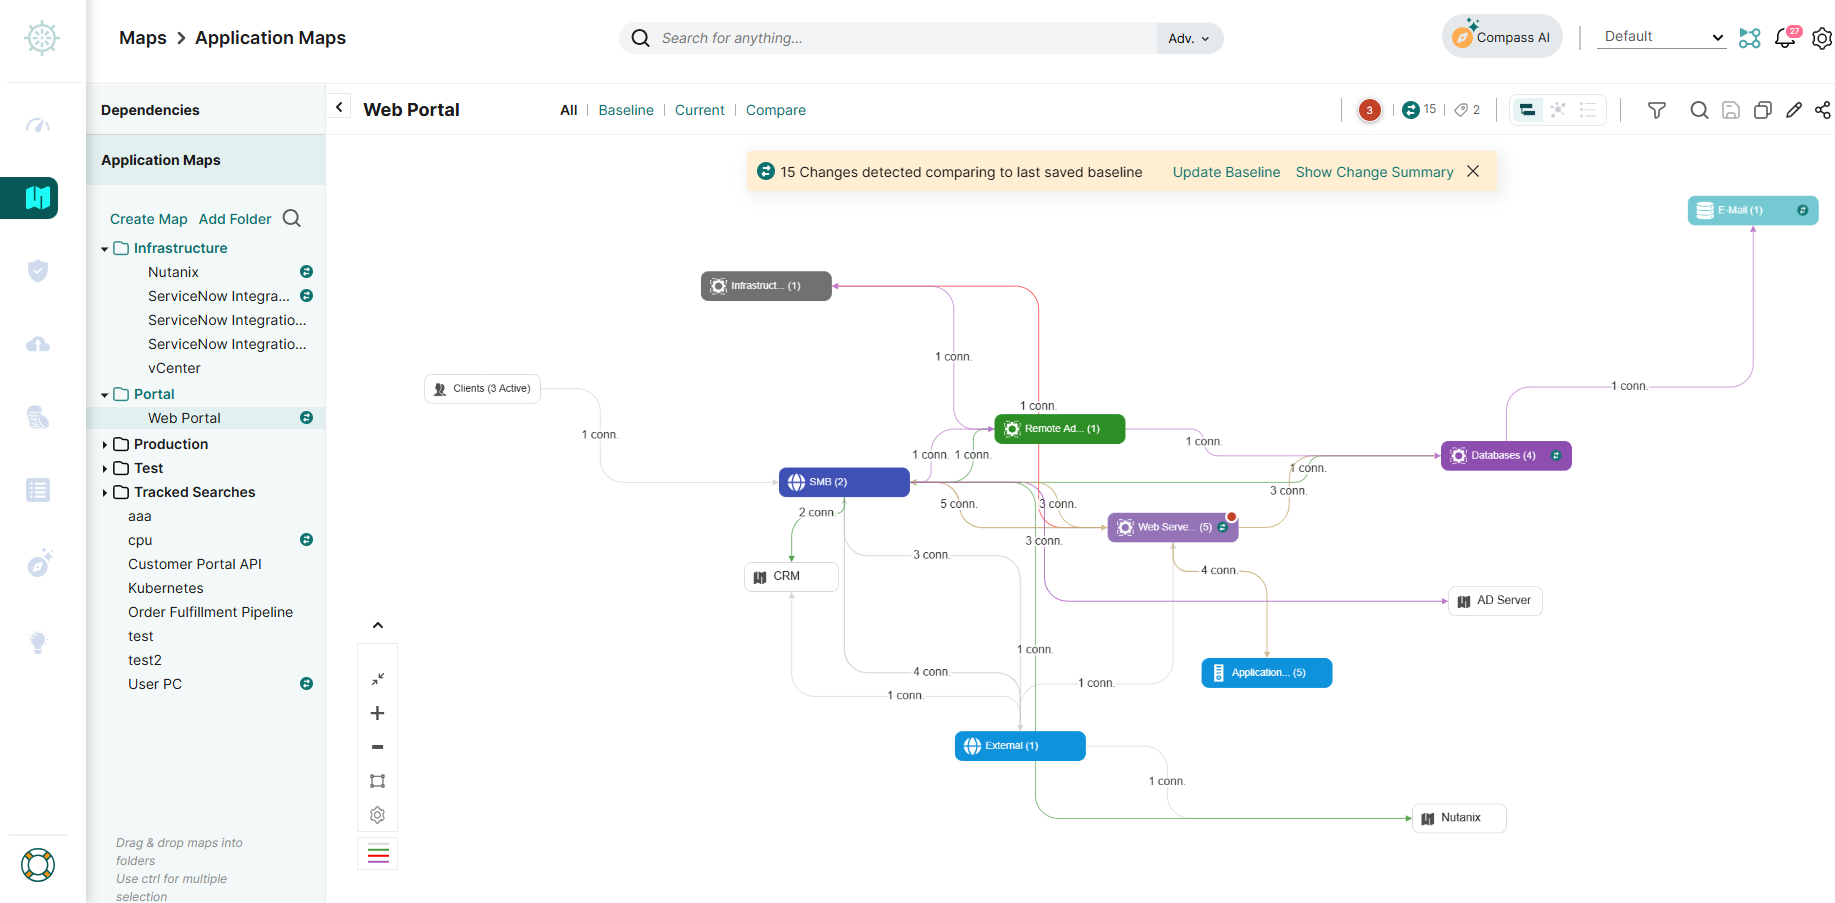The image size is (1835, 903).
Task: Click the Create Map link
Action: (149, 219)
